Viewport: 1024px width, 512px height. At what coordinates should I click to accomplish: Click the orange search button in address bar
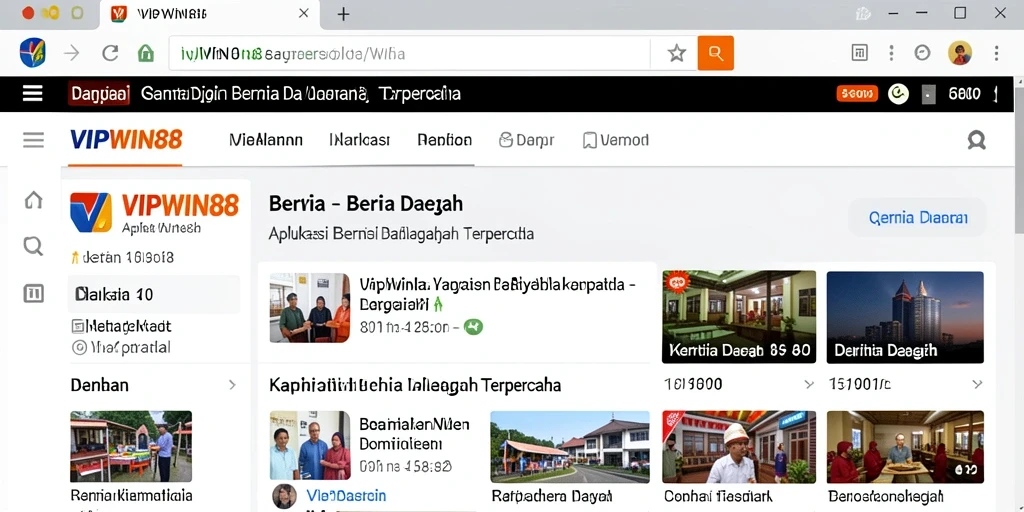coord(716,53)
